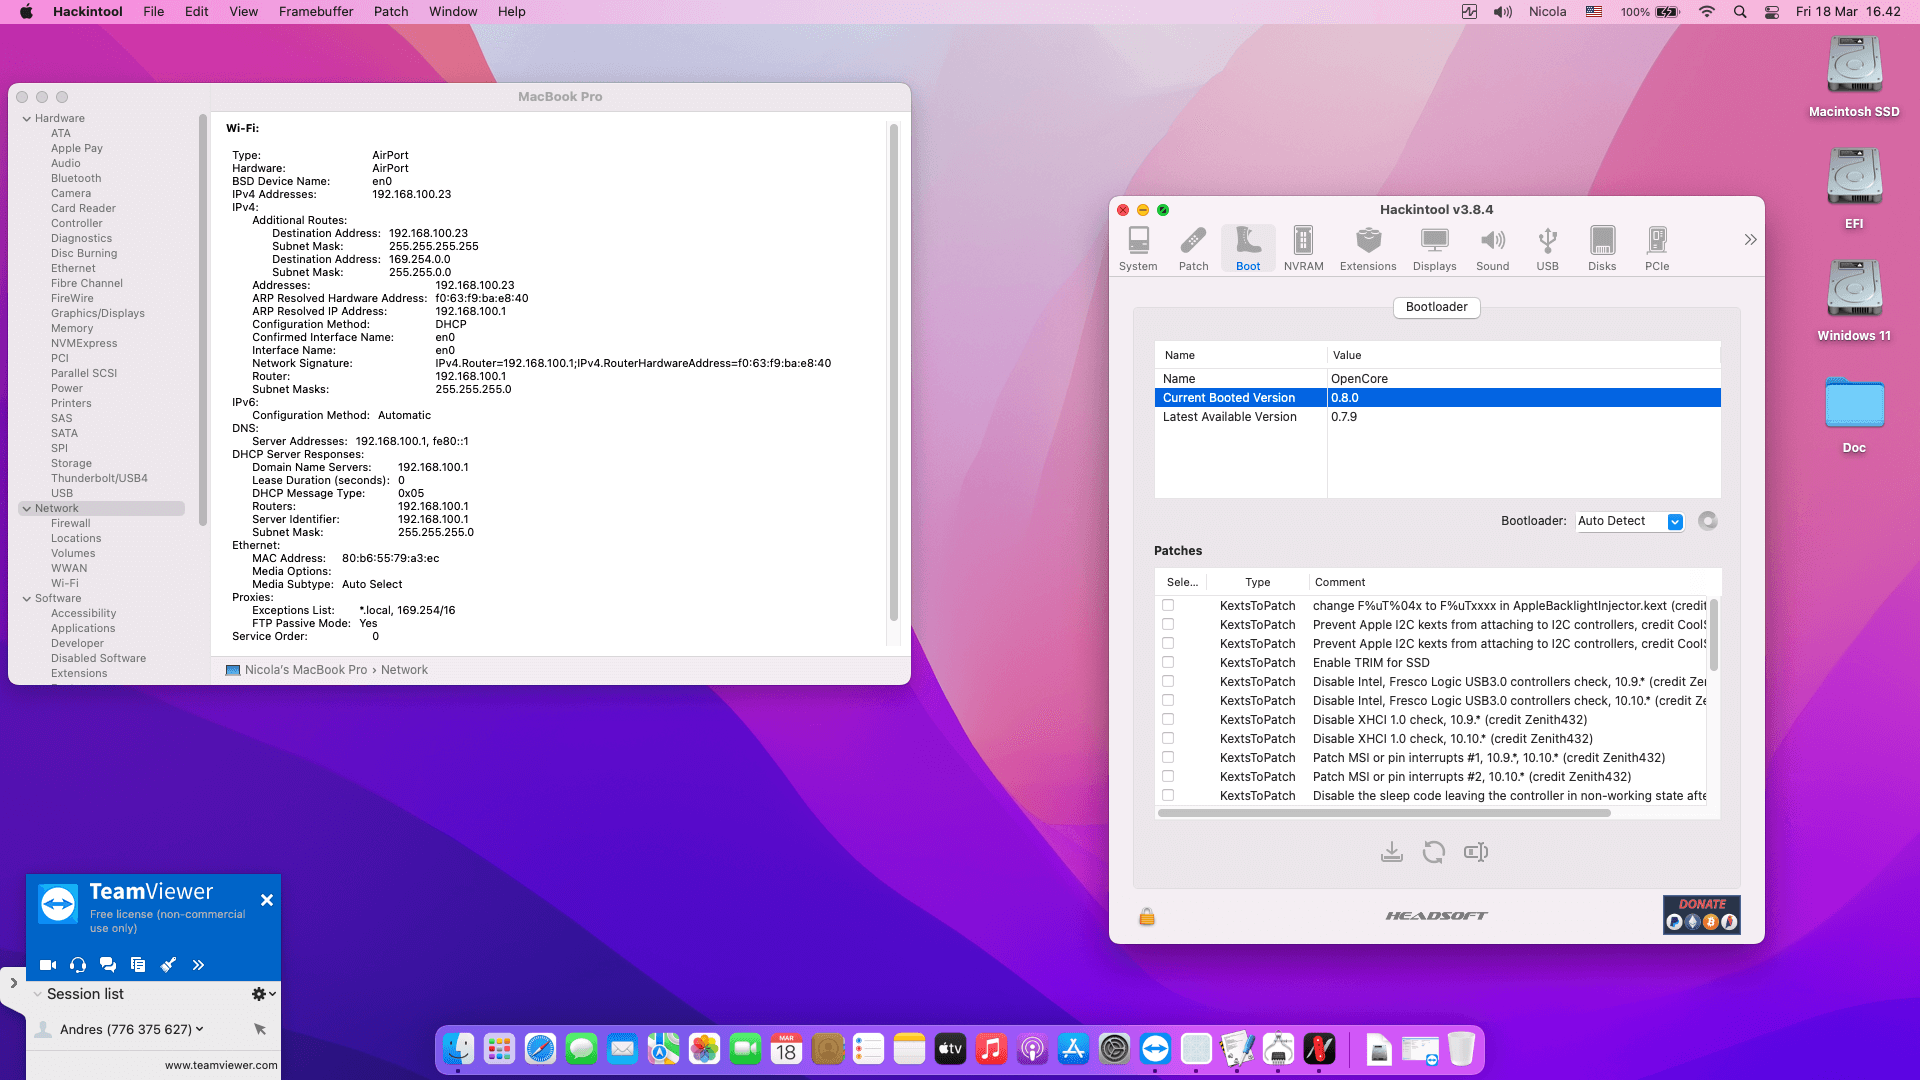Open the File menu

(153, 12)
